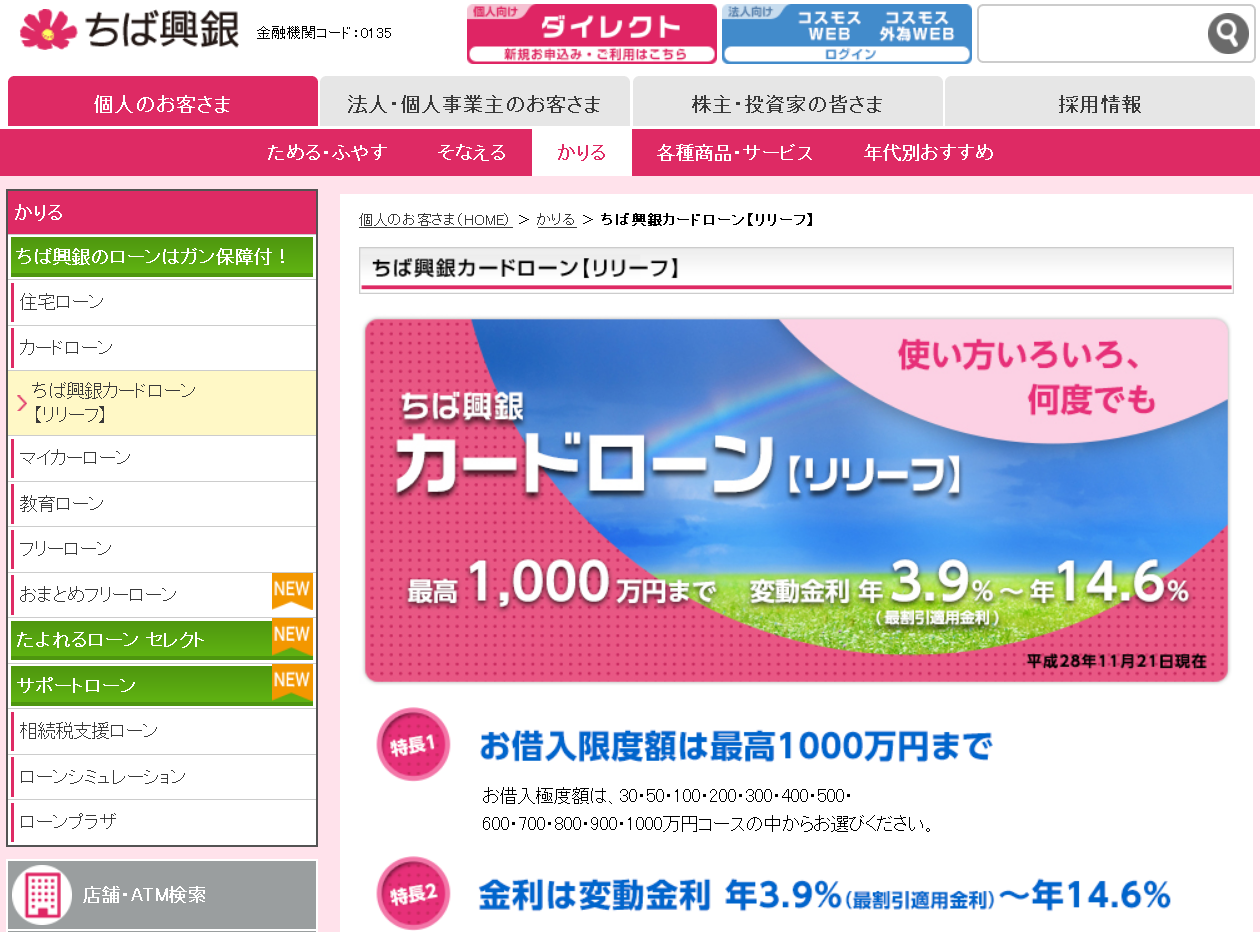Open カードローン in sidebar
This screenshot has width=1260, height=932.
tap(162, 348)
